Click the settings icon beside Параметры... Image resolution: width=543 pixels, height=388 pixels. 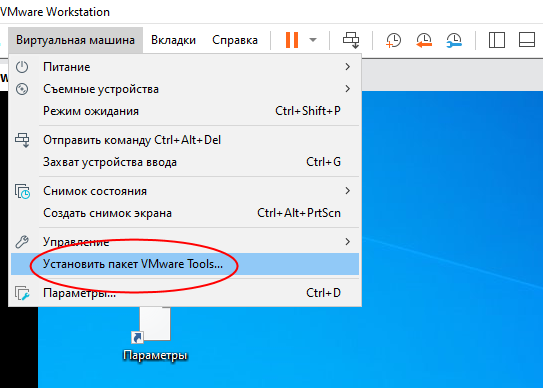click(22, 293)
